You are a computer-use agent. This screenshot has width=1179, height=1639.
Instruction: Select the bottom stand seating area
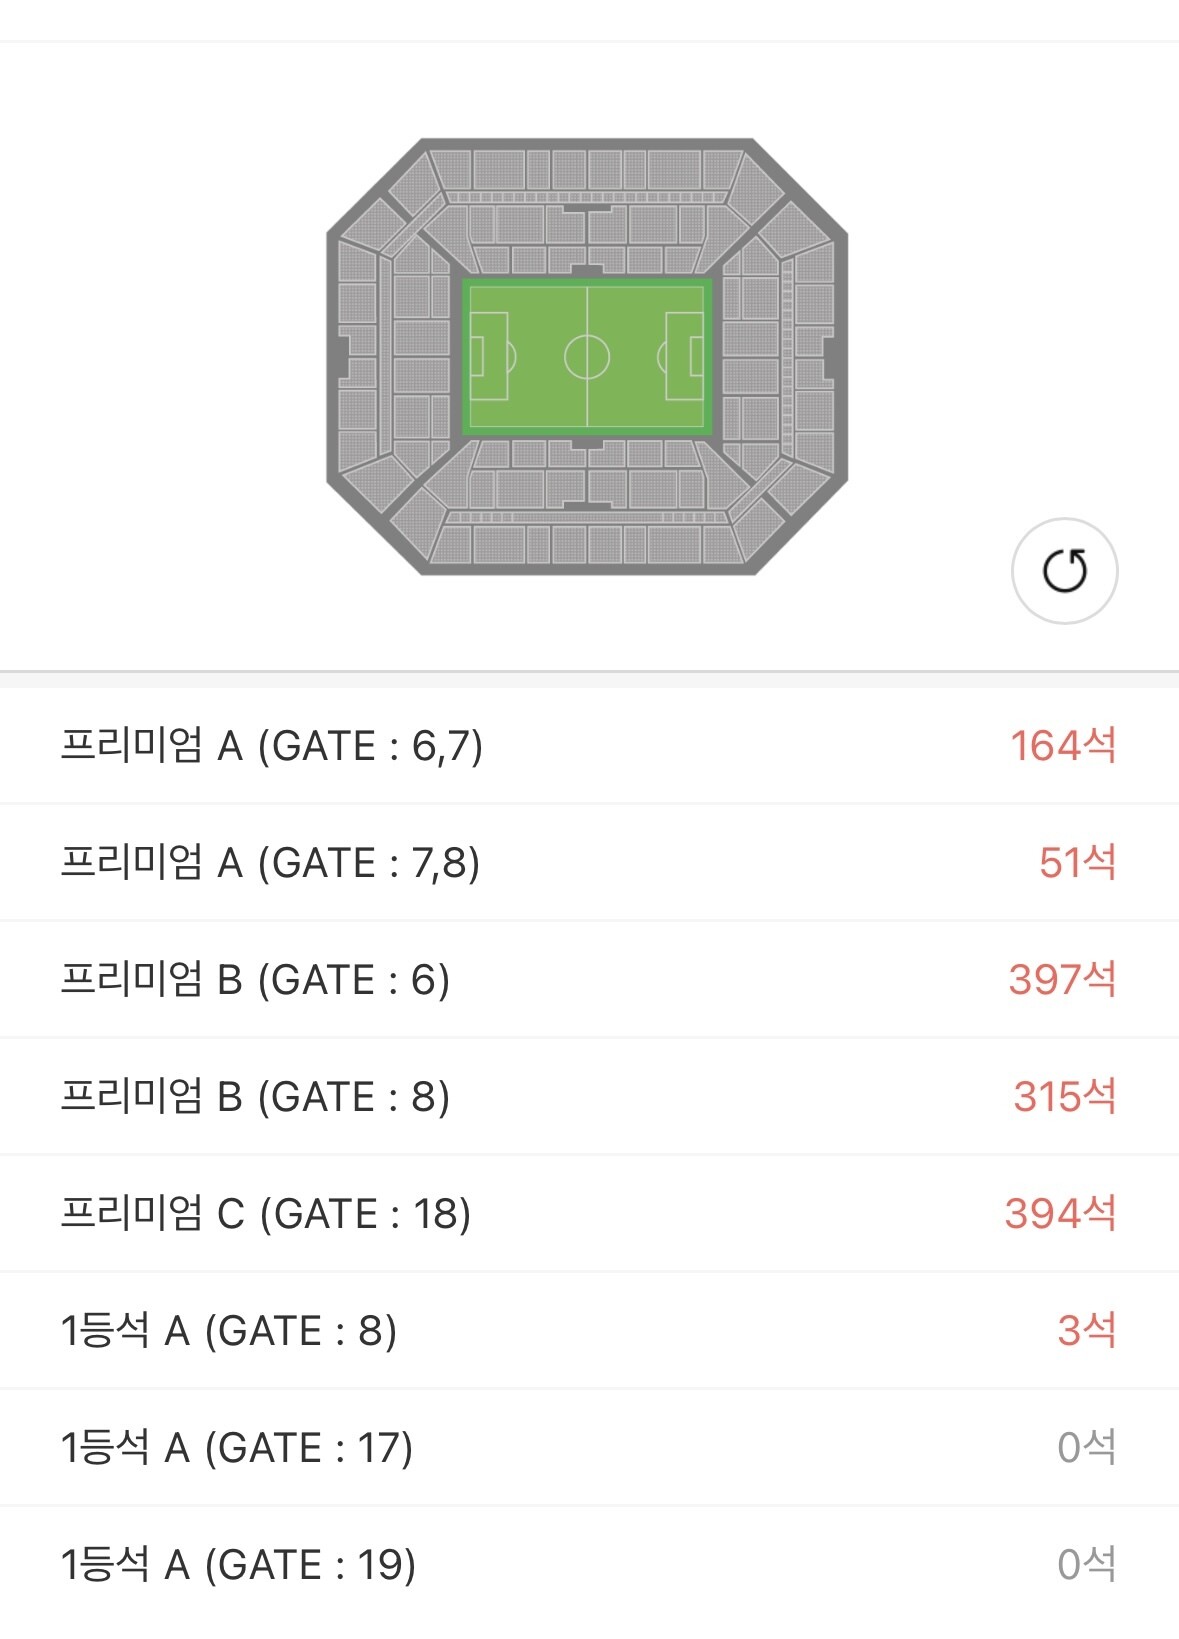(x=587, y=544)
